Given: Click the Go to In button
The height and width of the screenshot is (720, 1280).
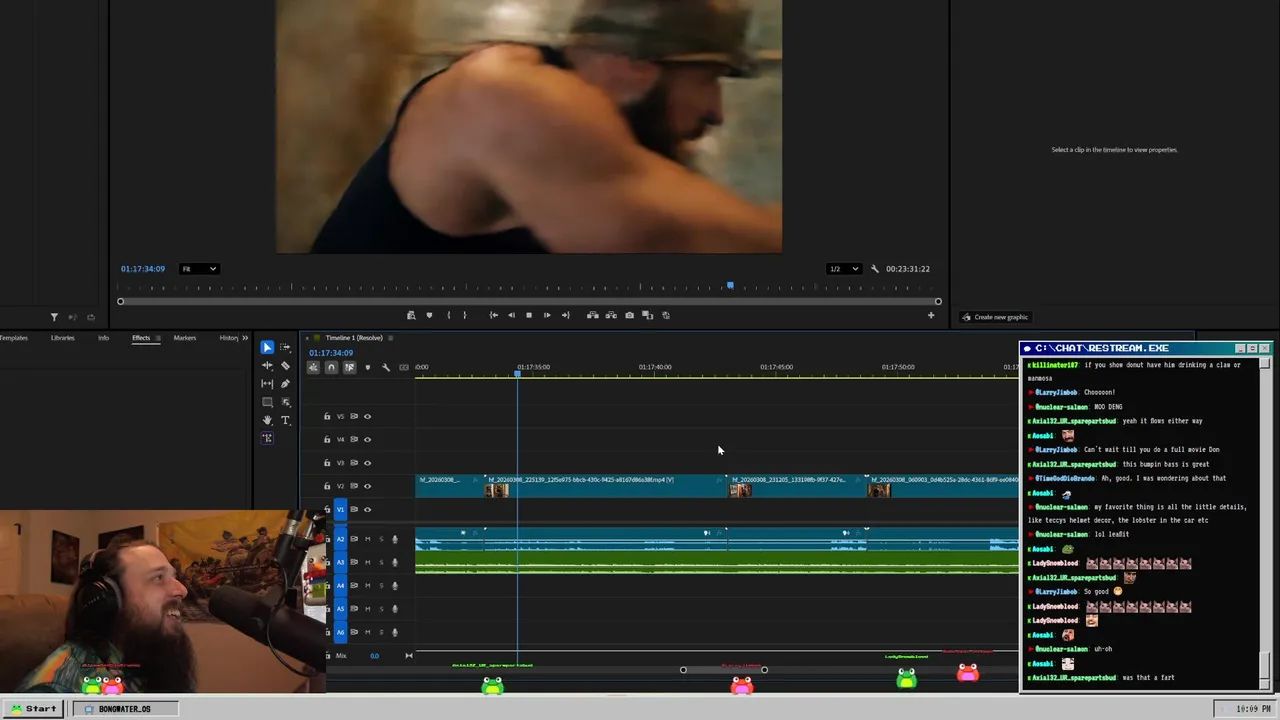Looking at the screenshot, I should (x=493, y=315).
